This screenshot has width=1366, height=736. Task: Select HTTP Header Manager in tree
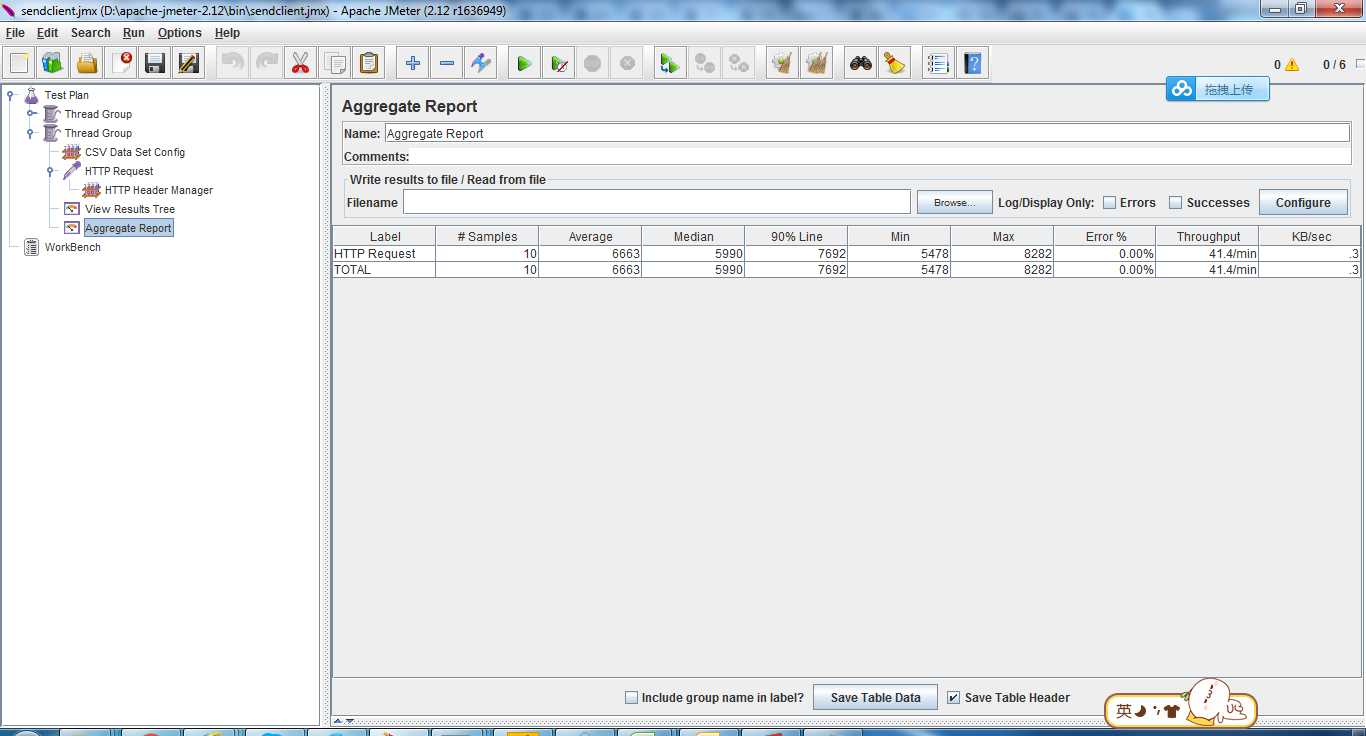point(159,190)
